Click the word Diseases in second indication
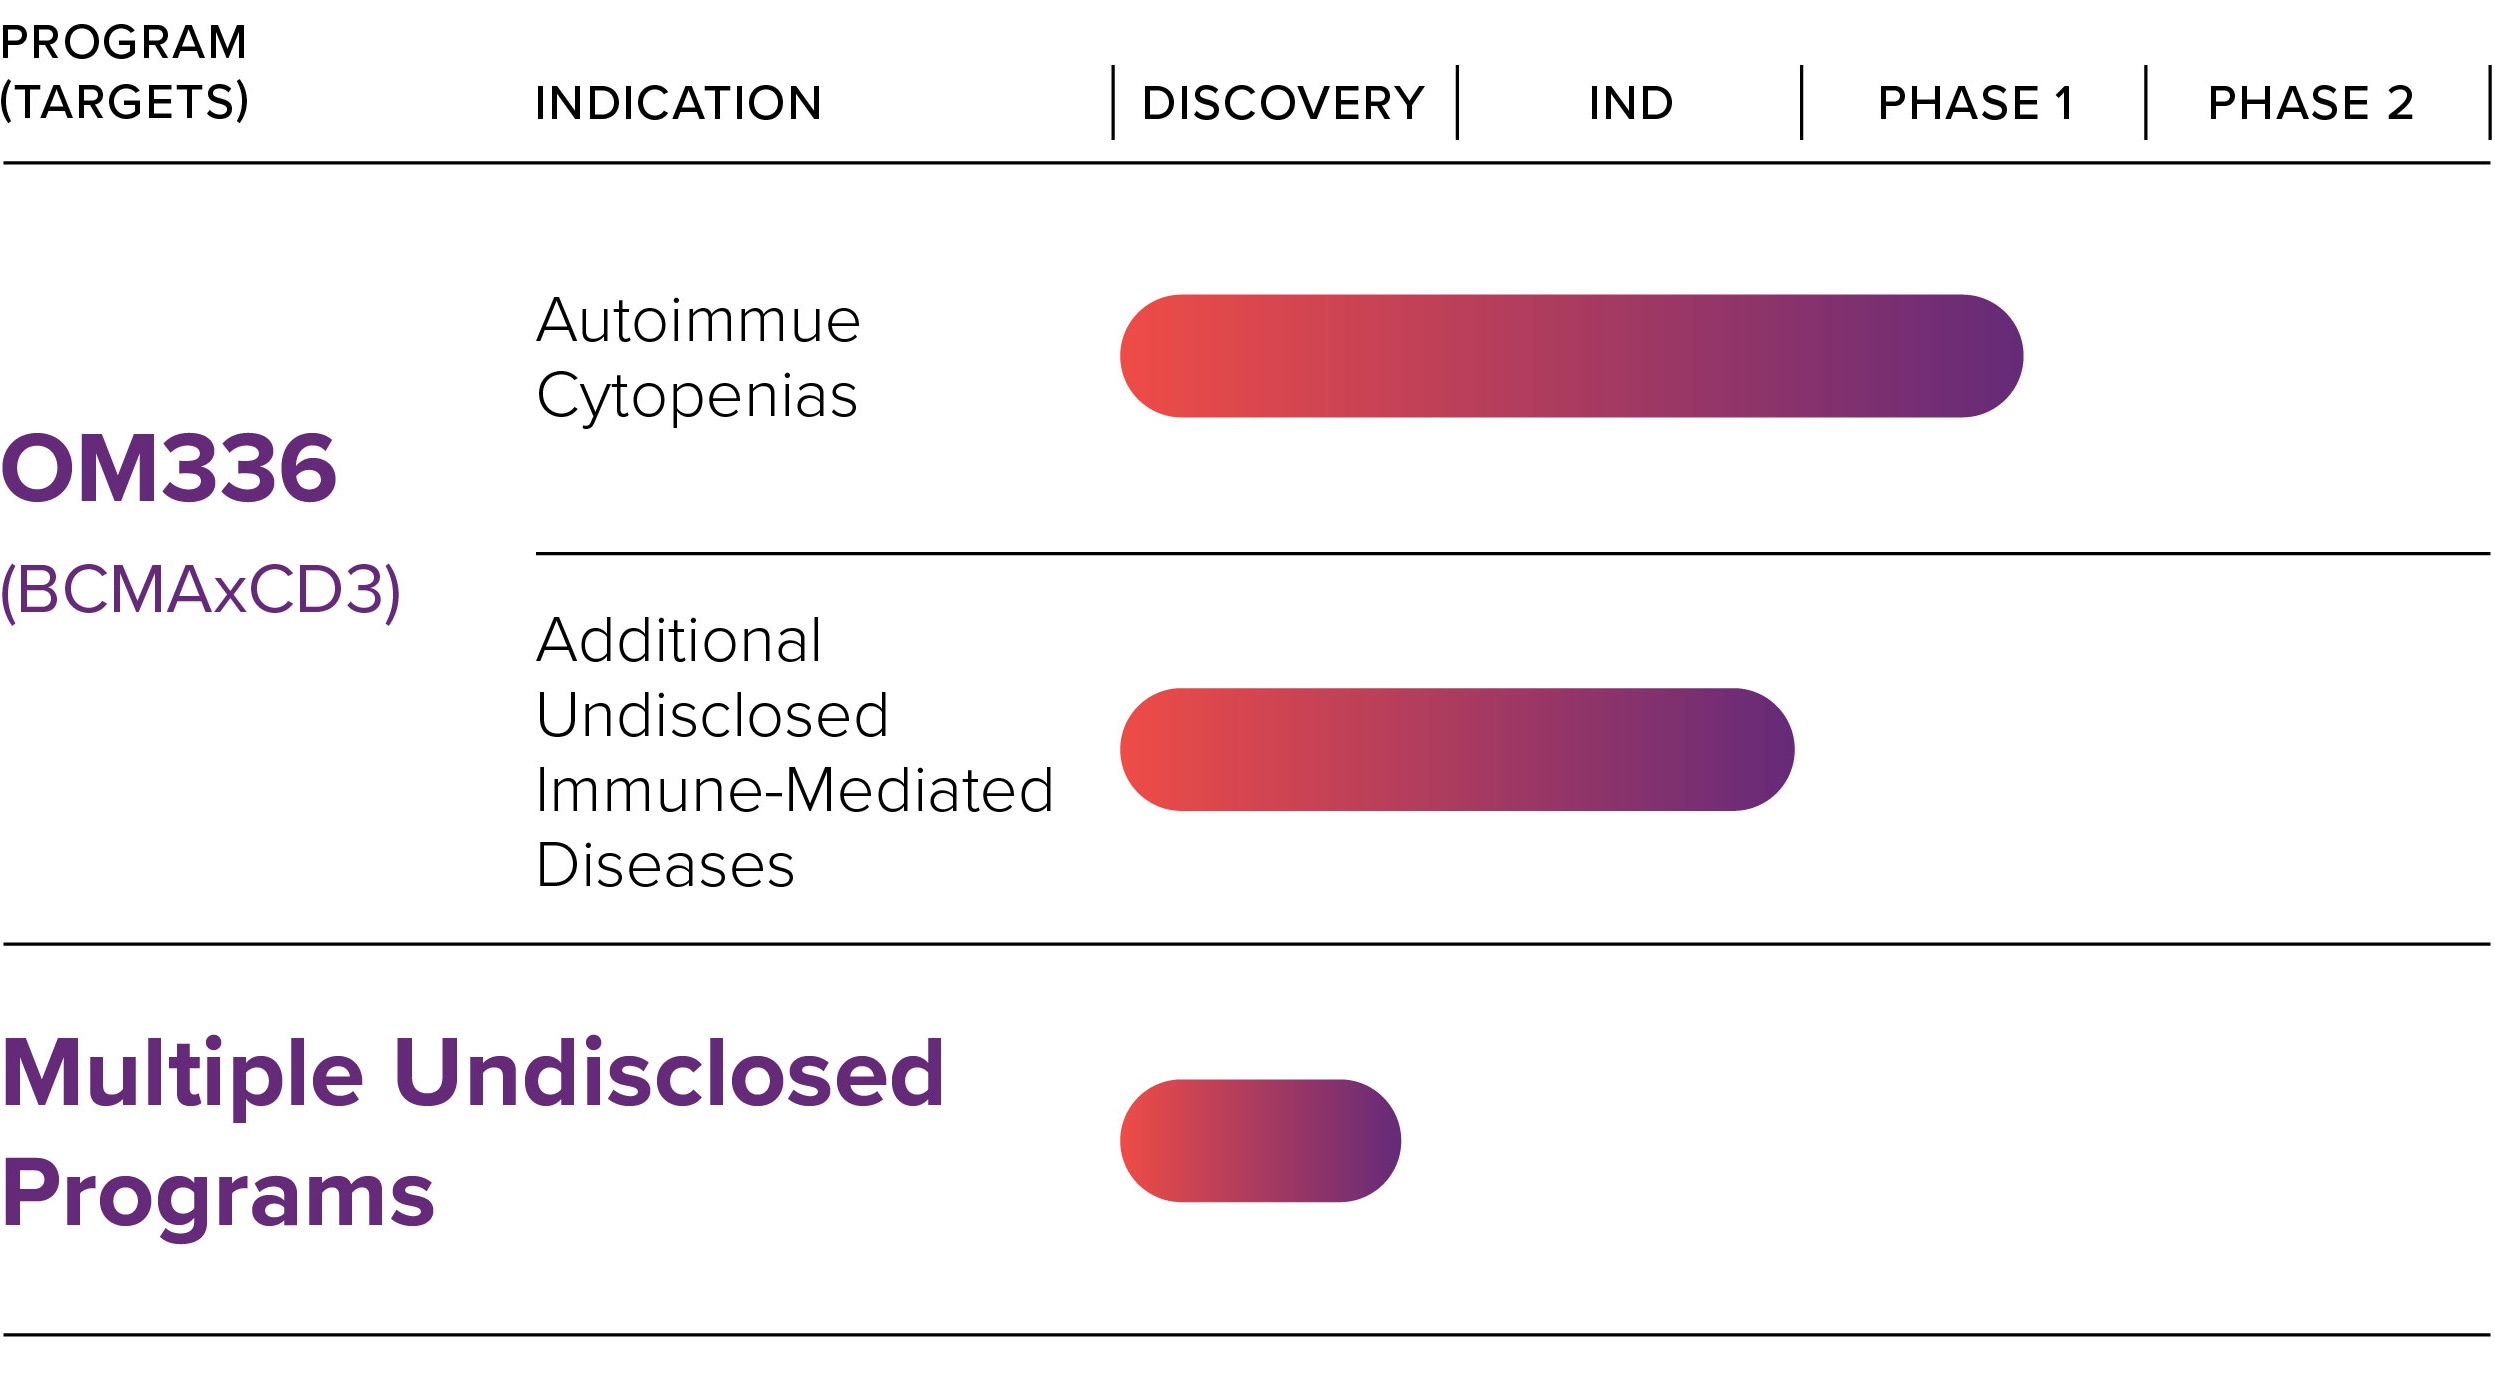This screenshot has width=2495, height=1383. tap(665, 864)
